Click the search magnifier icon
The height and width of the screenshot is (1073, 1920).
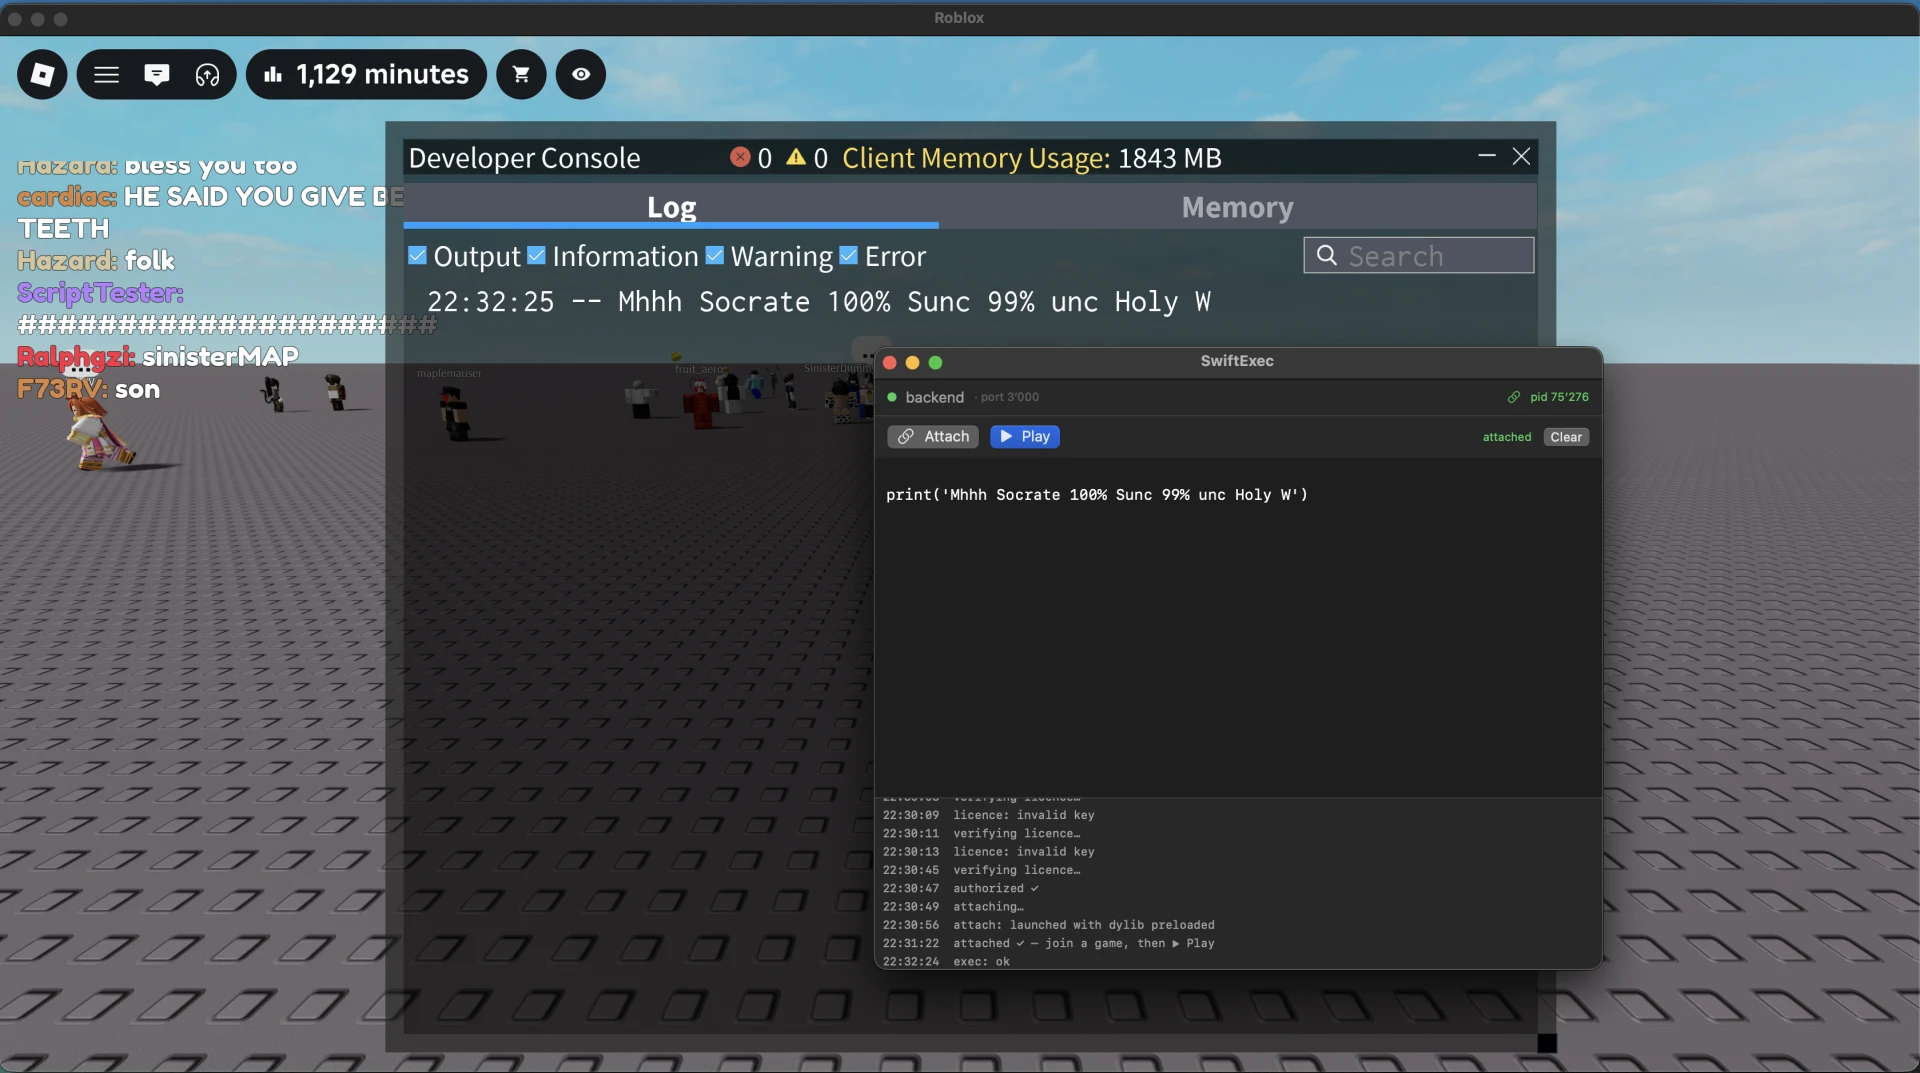pyautogui.click(x=1327, y=255)
